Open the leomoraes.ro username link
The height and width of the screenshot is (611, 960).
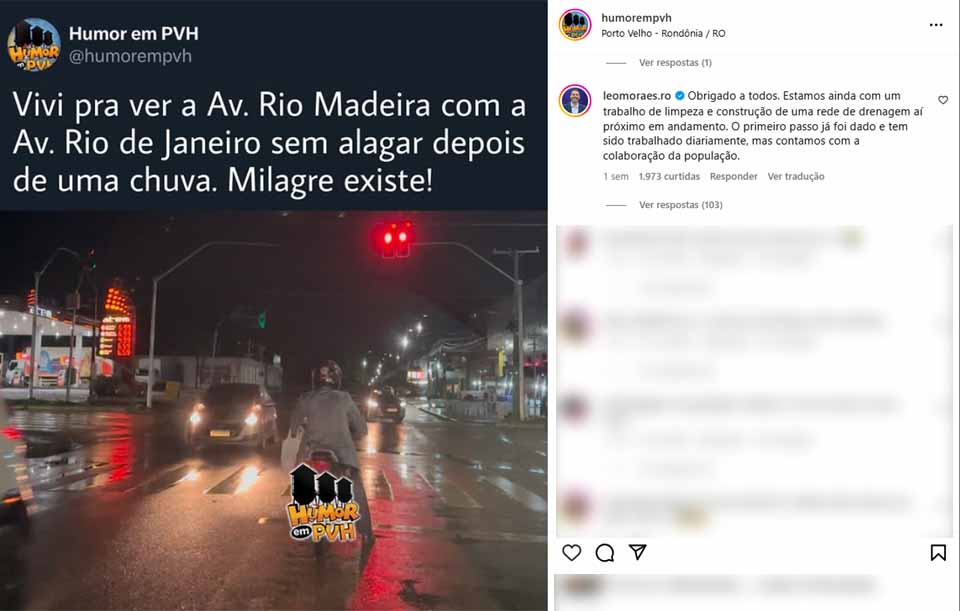(637, 96)
